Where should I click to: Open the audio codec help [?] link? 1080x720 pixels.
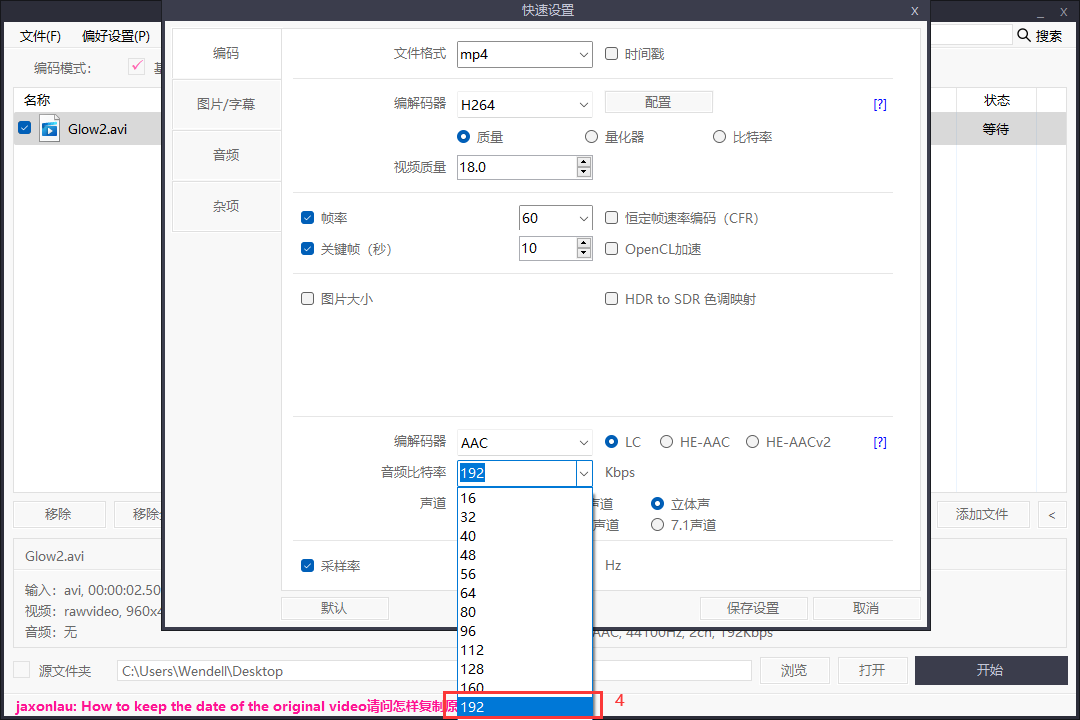coord(880,442)
